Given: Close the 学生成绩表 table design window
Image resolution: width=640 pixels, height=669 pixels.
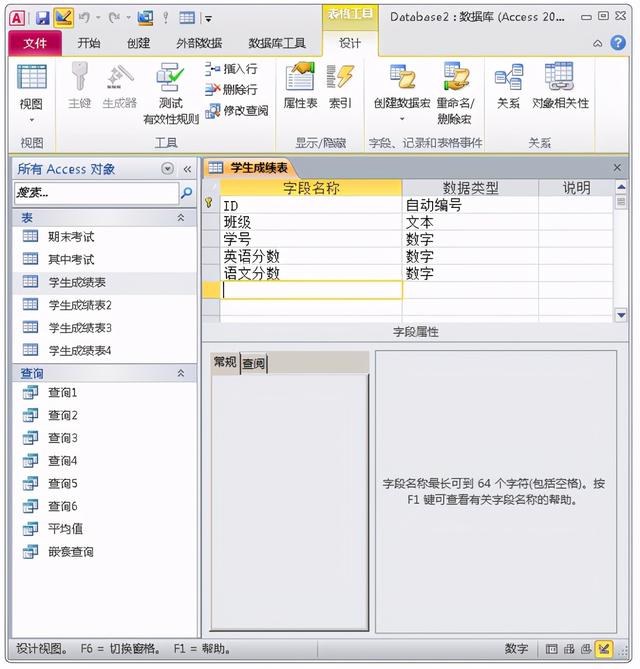Looking at the screenshot, I should tap(617, 168).
